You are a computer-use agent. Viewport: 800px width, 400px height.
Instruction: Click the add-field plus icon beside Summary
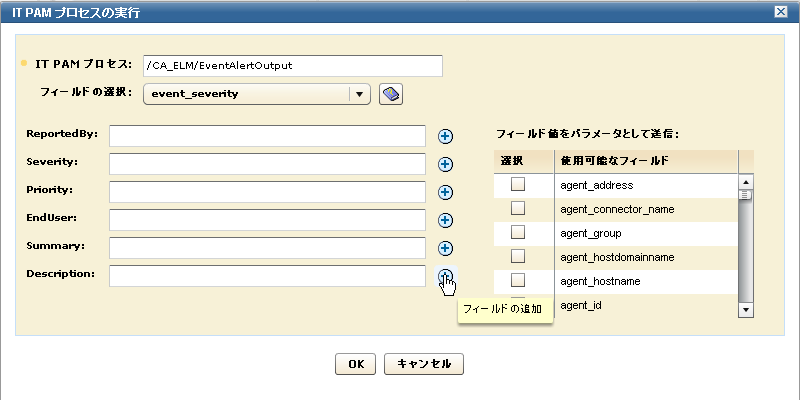click(446, 248)
